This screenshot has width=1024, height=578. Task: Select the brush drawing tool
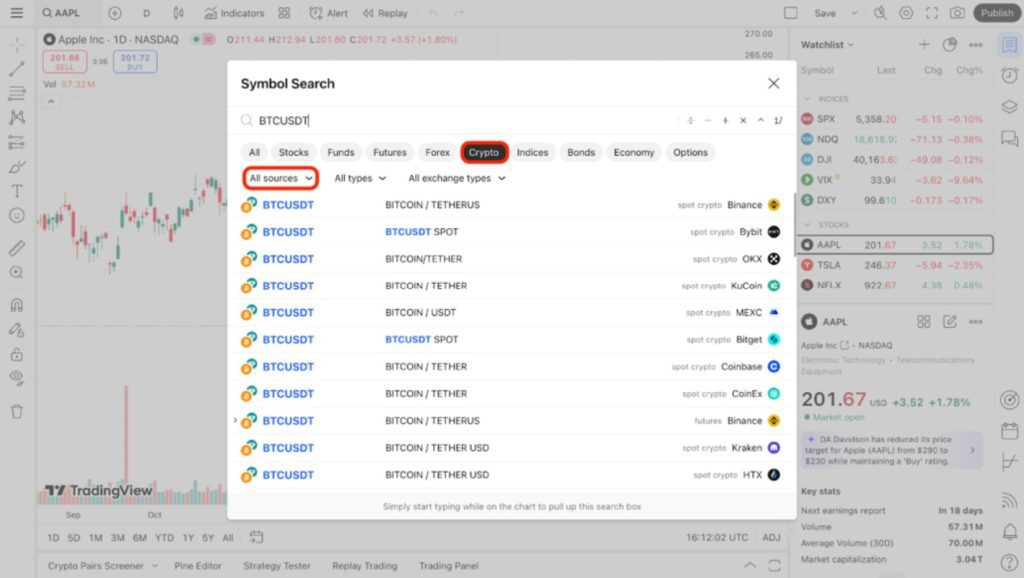tap(17, 167)
